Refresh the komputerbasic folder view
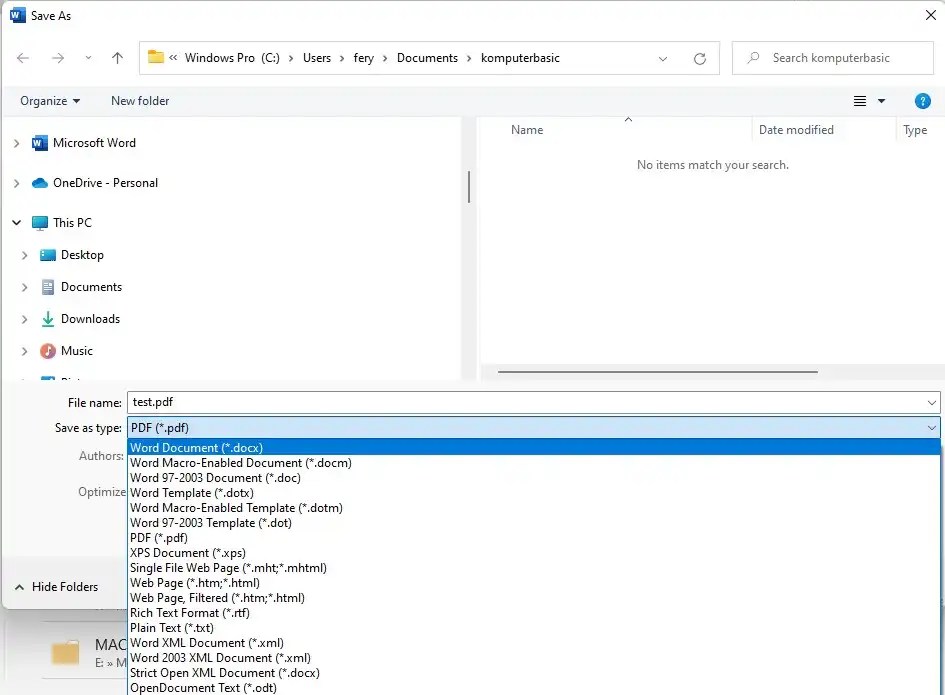The height and width of the screenshot is (695, 945). tap(699, 58)
